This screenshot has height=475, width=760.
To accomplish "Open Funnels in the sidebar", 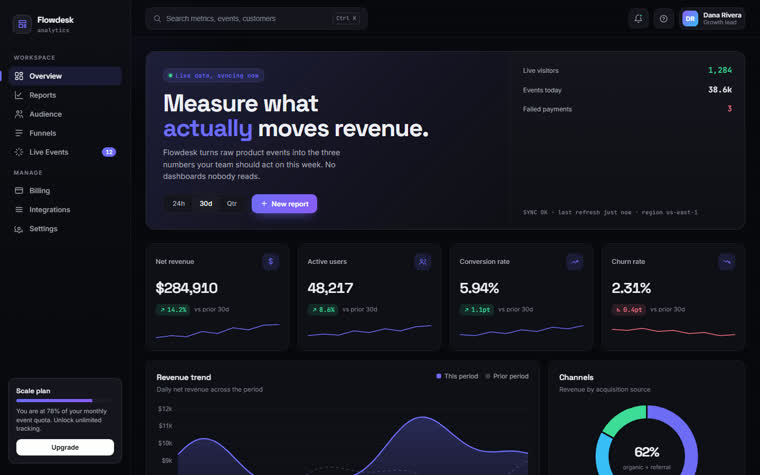I will [x=65, y=133].
